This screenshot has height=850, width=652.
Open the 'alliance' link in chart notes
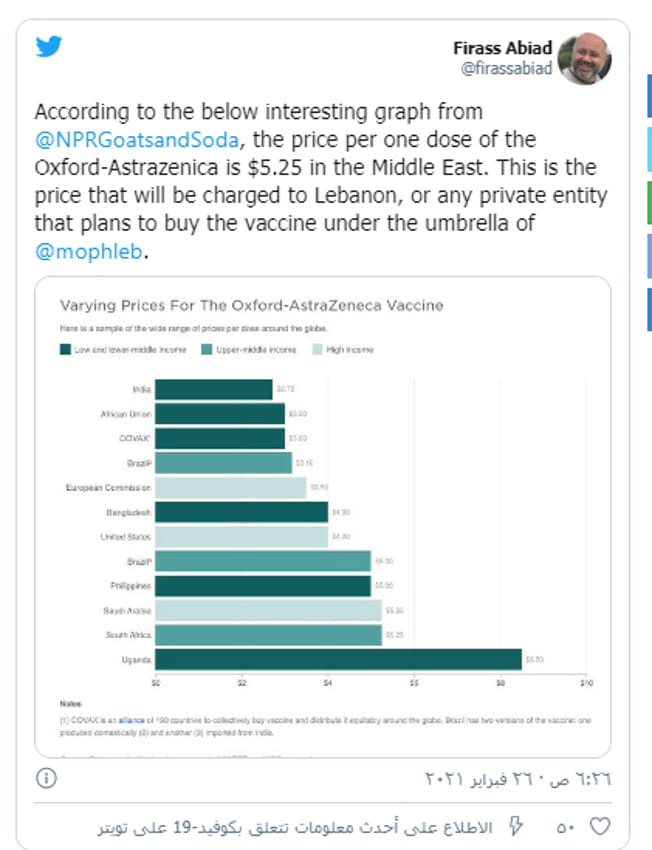[x=131, y=720]
